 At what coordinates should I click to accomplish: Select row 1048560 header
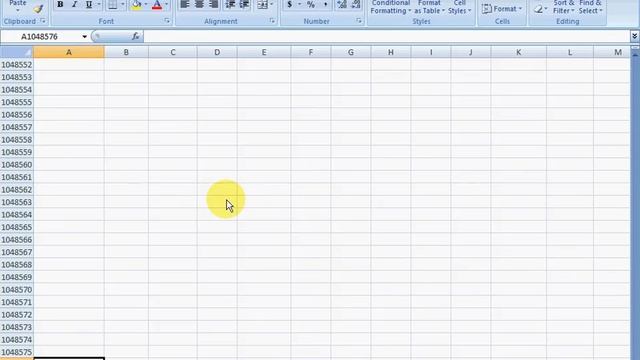pos(17,164)
